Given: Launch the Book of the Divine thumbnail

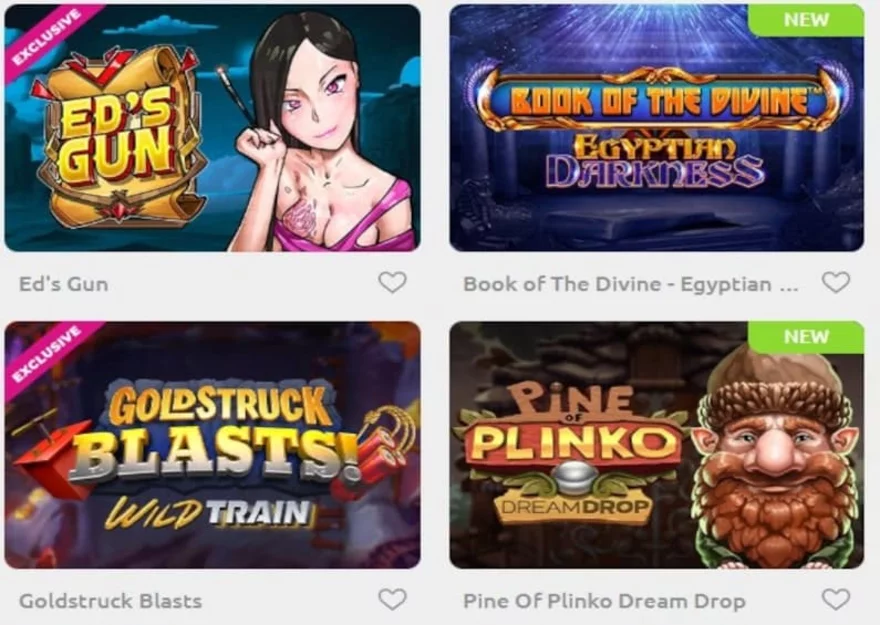Looking at the screenshot, I should 657,128.
